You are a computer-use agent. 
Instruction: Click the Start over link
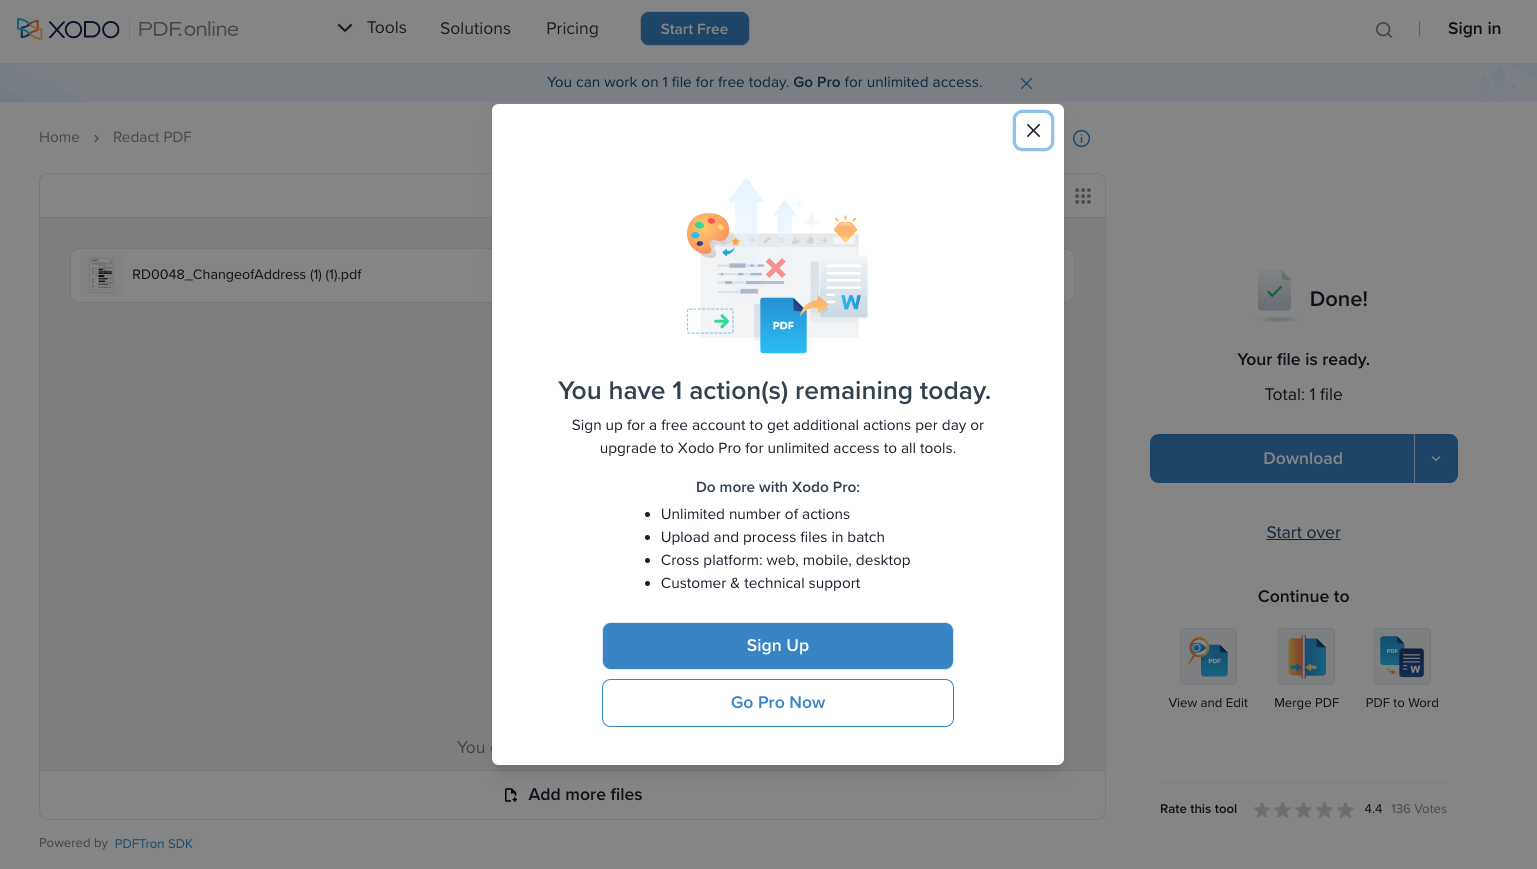(1303, 533)
